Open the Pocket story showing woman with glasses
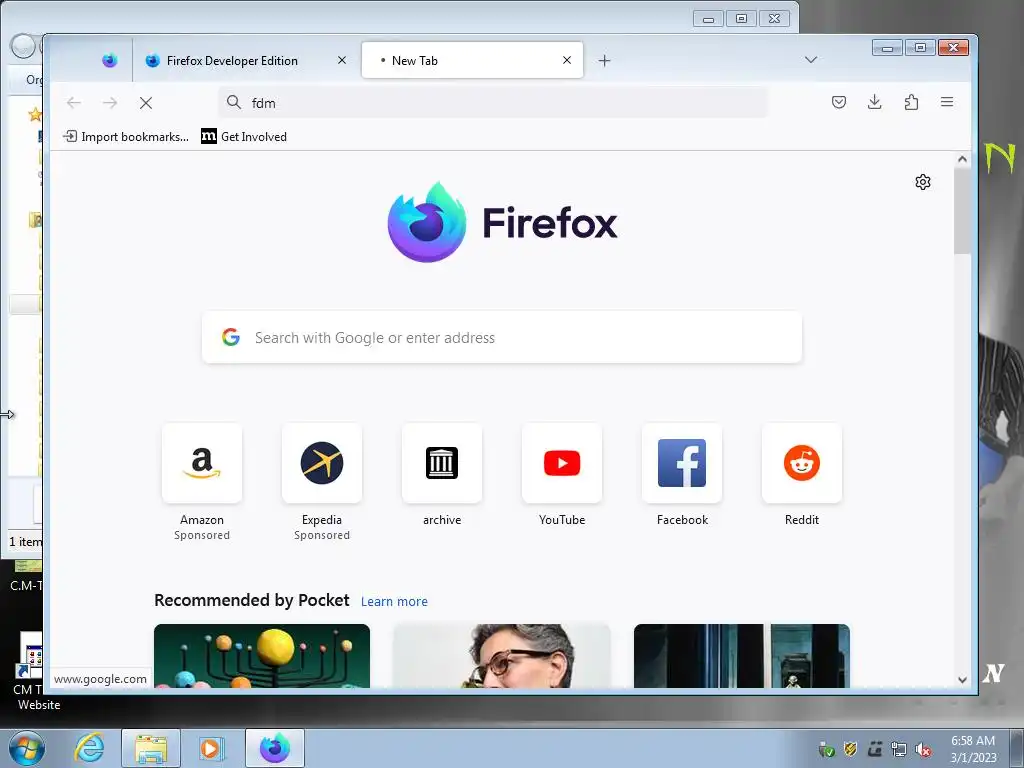Screen dimensions: 1024x768 pos(502,656)
